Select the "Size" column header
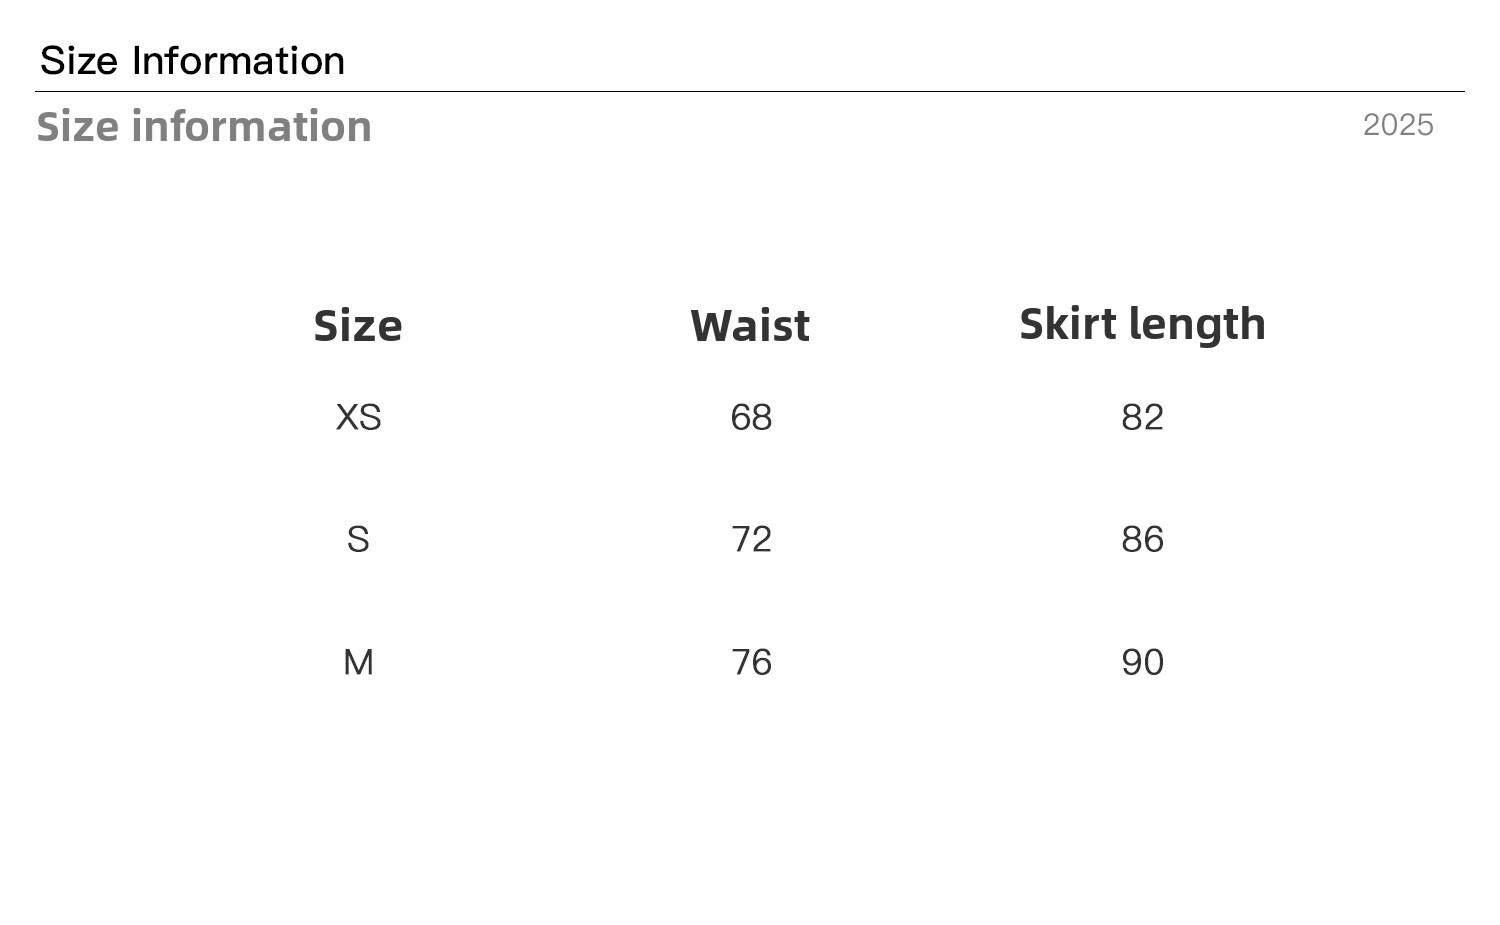 tap(358, 326)
